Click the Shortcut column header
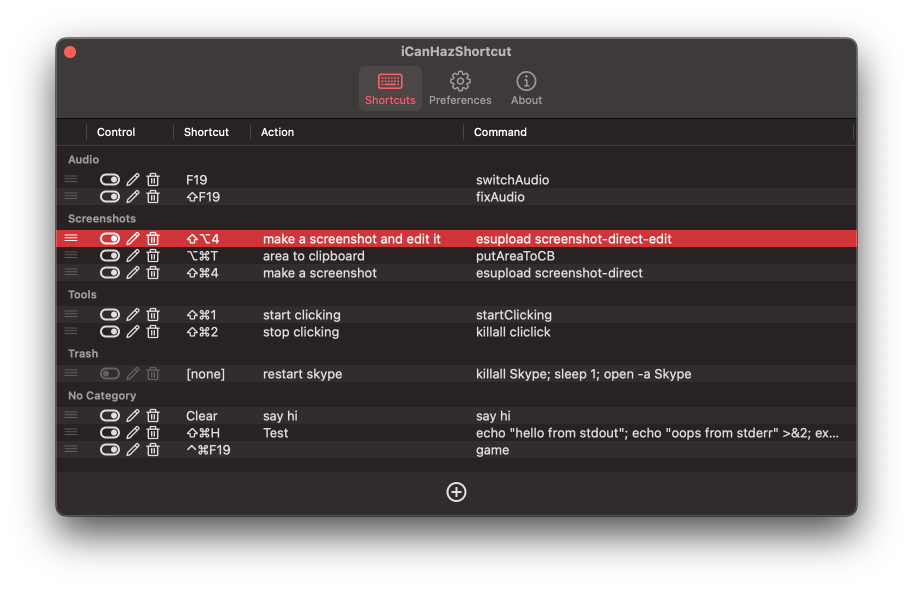The image size is (913, 590). click(206, 132)
